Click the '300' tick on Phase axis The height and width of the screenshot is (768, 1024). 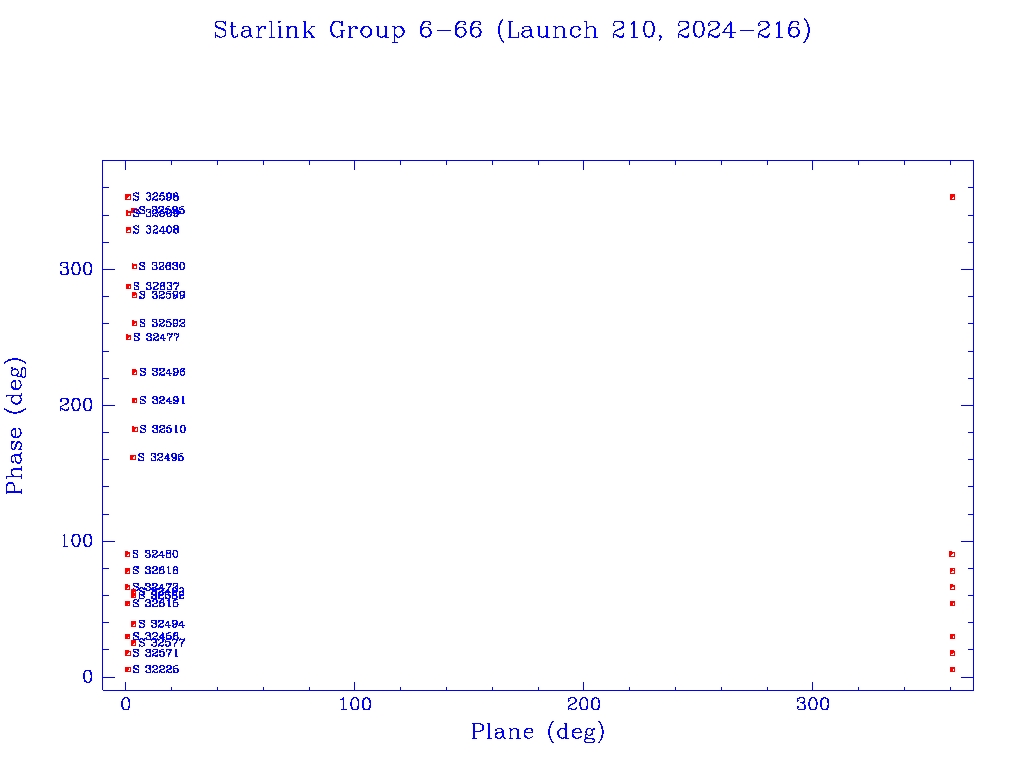point(76,269)
